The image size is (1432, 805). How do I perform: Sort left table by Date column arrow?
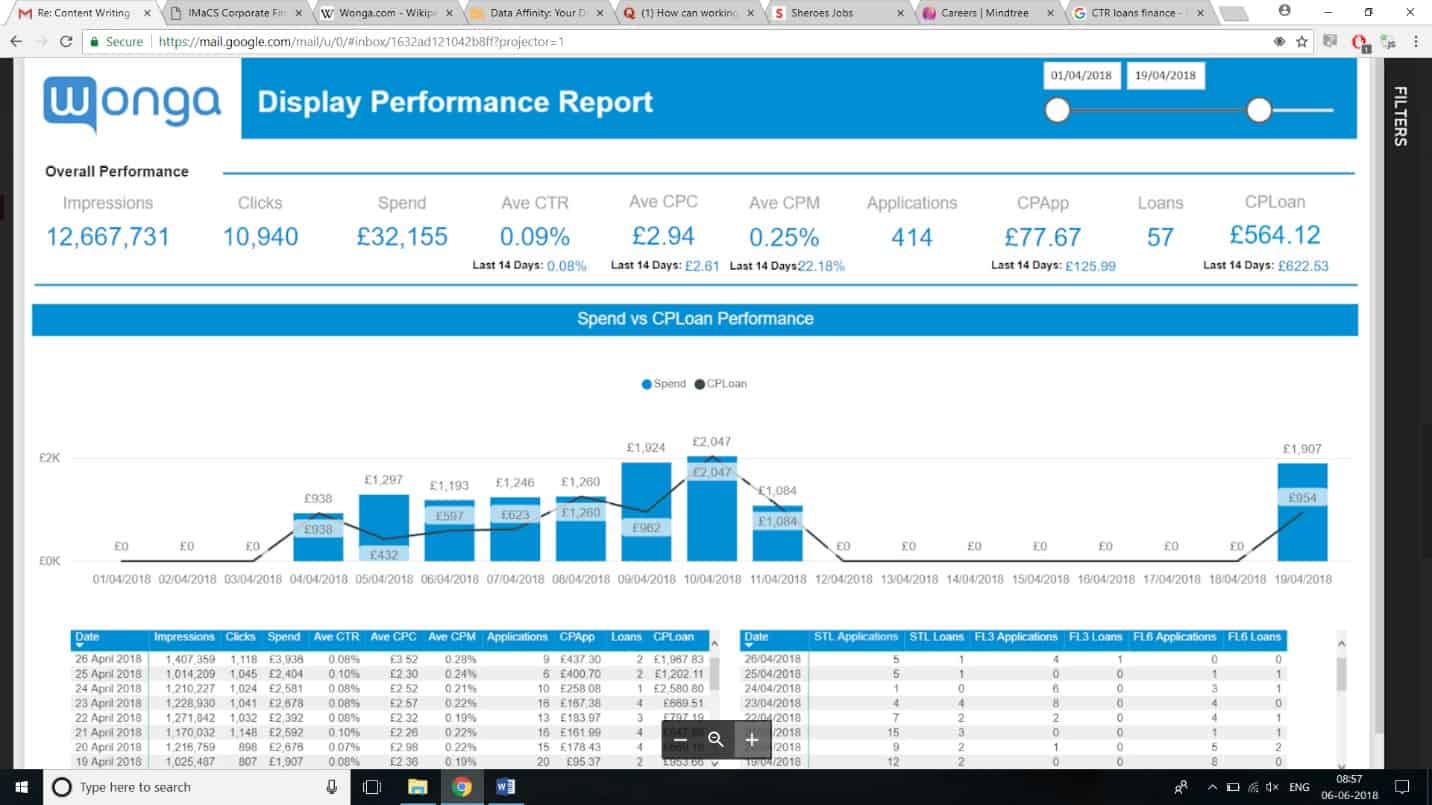coord(81,646)
